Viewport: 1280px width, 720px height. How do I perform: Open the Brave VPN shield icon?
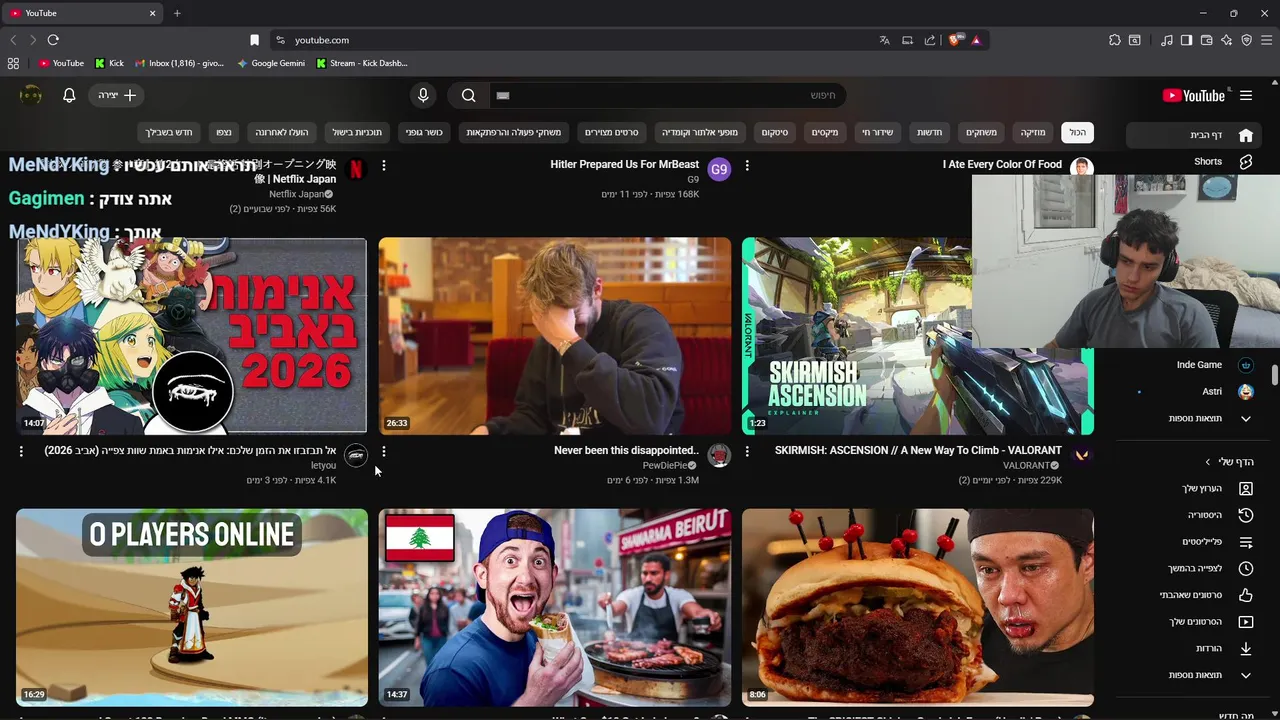point(1246,40)
